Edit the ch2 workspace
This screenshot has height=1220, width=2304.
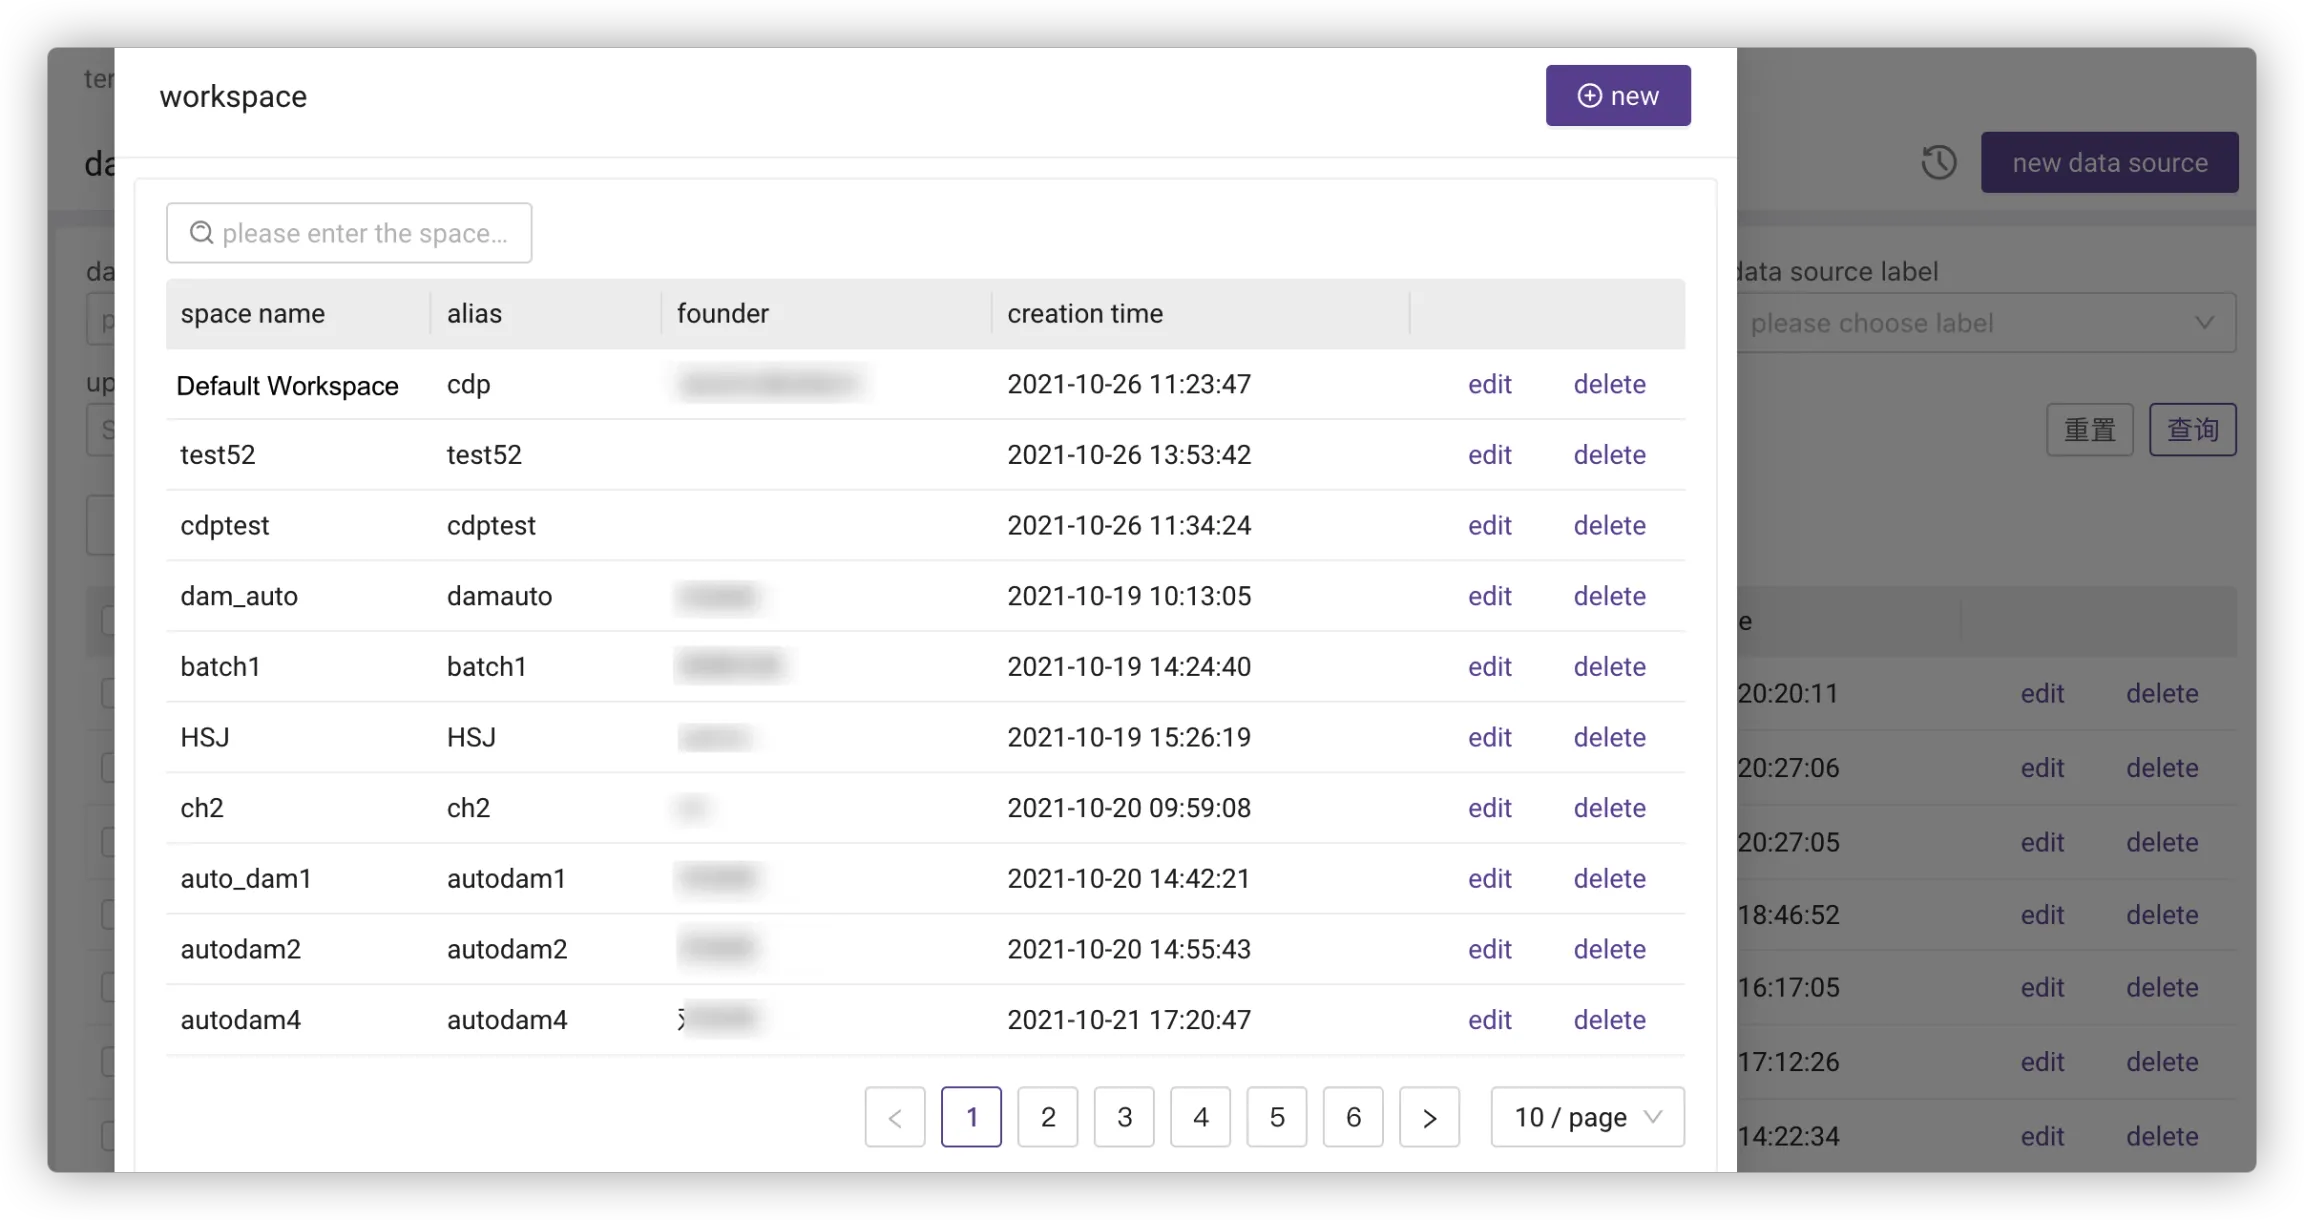point(1489,808)
